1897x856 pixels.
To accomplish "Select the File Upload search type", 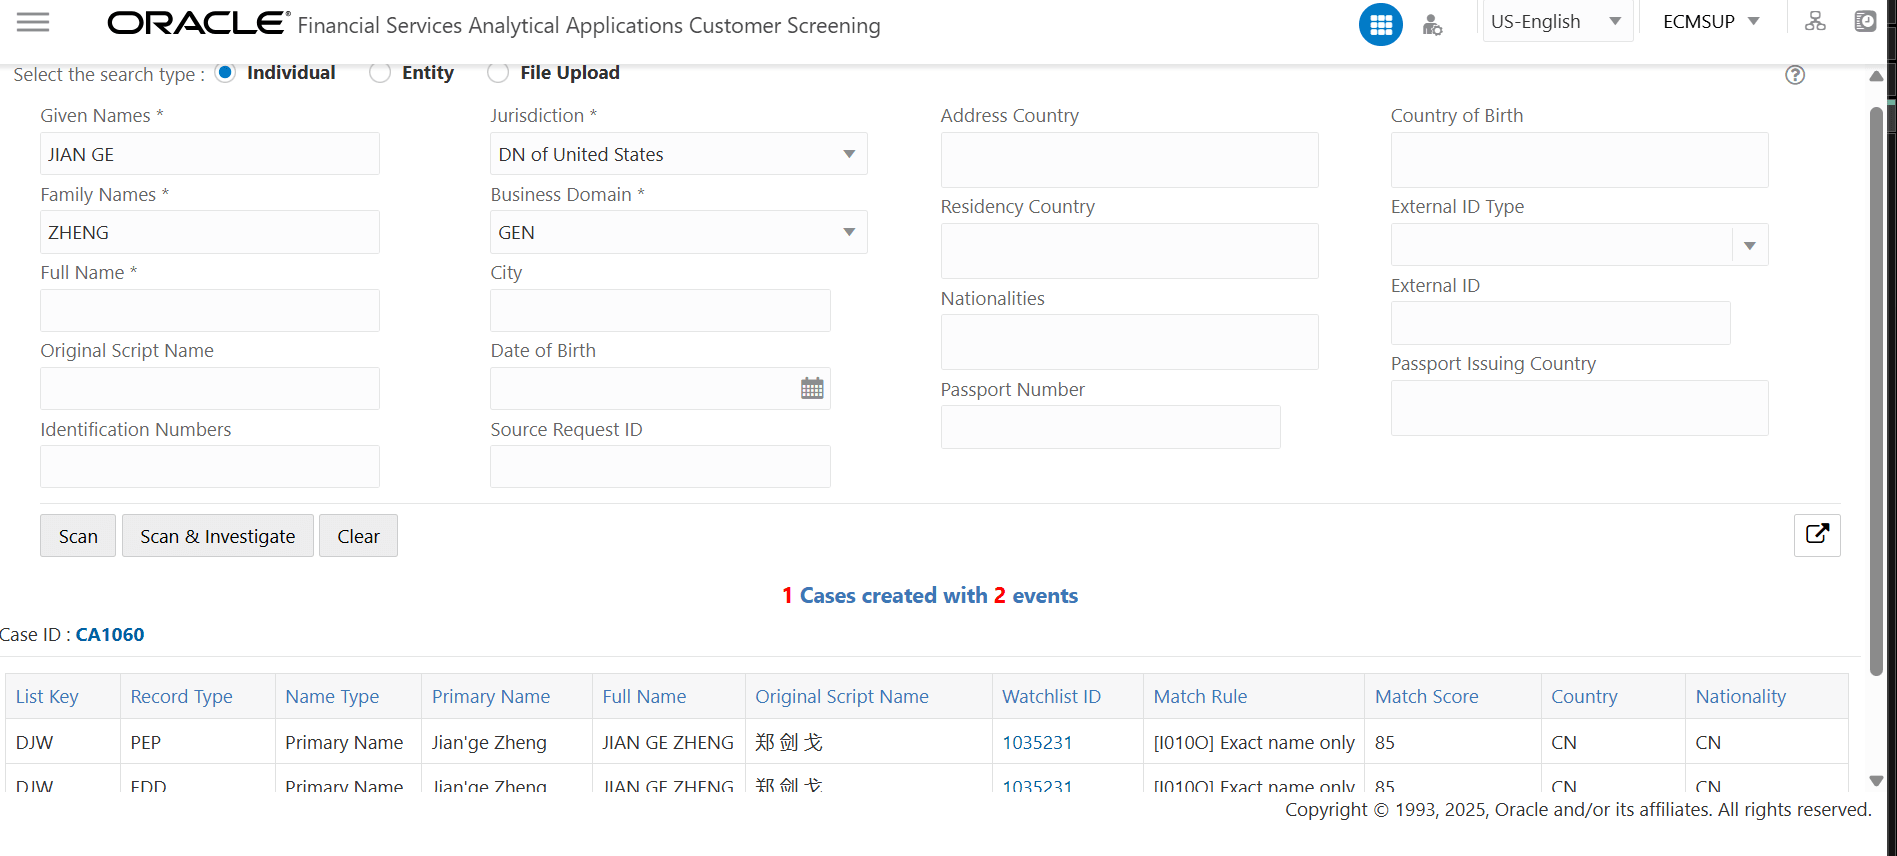I will (x=498, y=73).
